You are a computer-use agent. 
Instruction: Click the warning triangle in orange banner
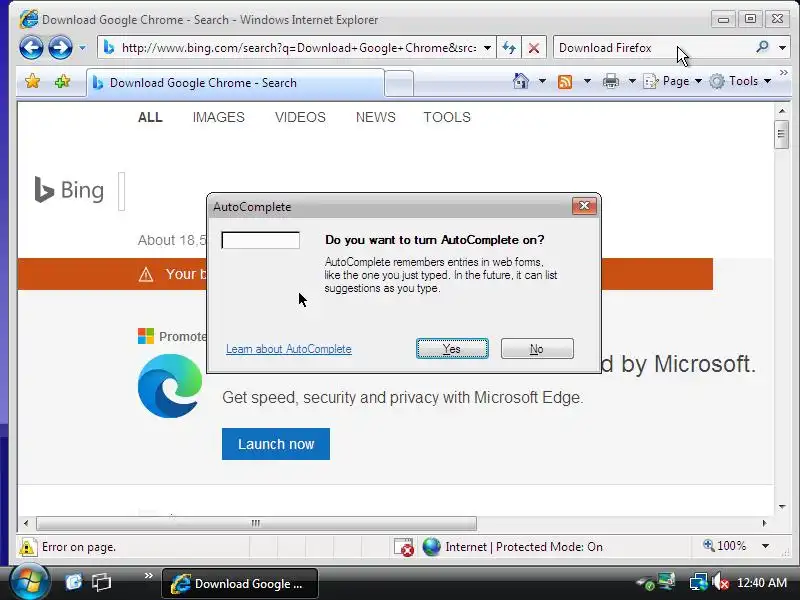146,274
